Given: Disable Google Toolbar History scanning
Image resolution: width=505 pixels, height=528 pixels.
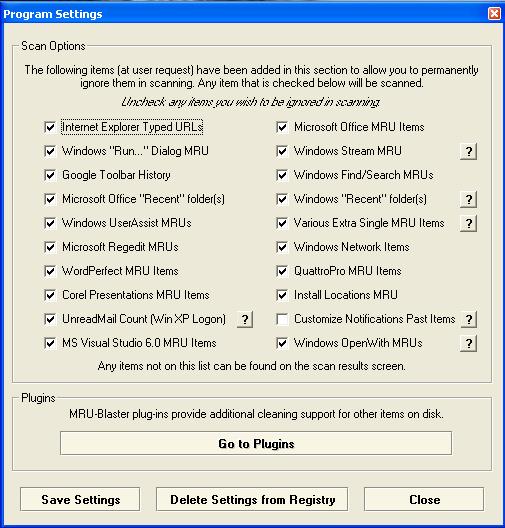Looking at the screenshot, I should coord(50,175).
